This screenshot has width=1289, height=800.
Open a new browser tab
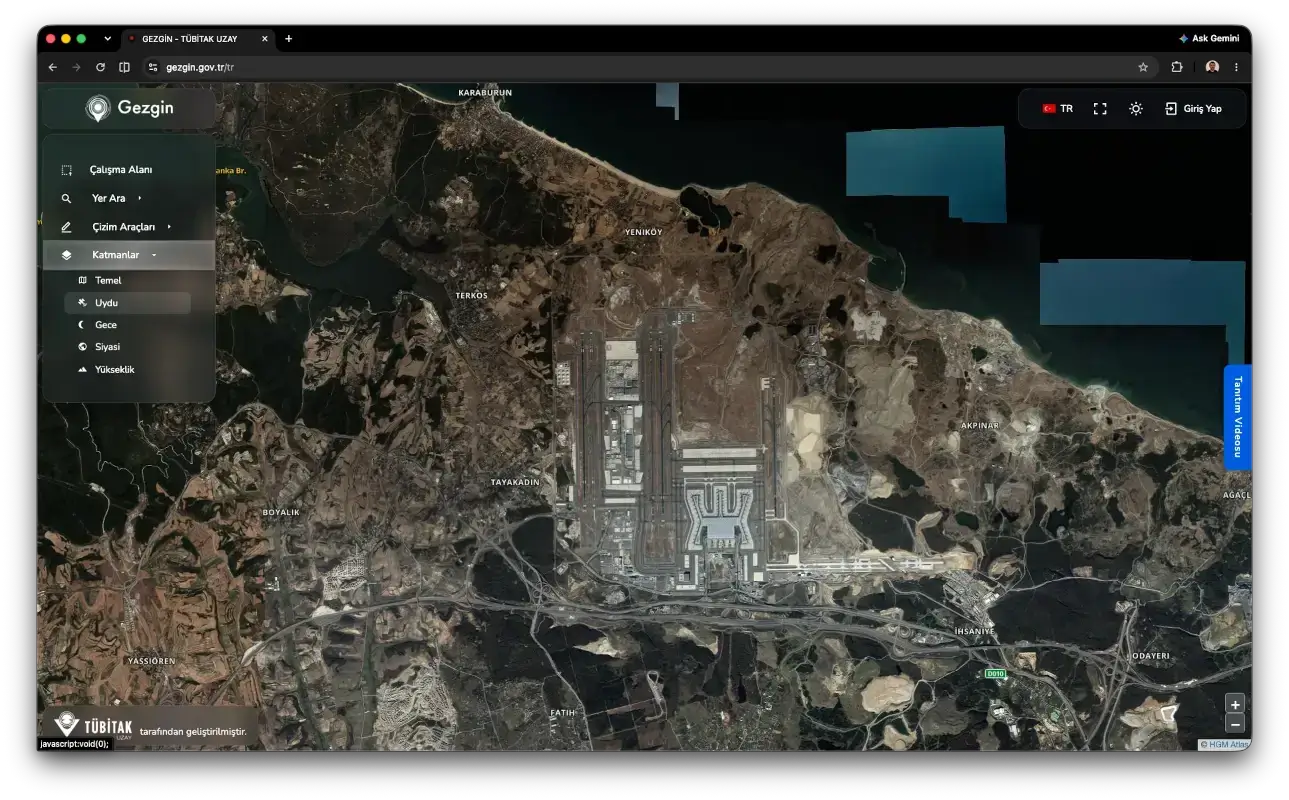tap(289, 39)
